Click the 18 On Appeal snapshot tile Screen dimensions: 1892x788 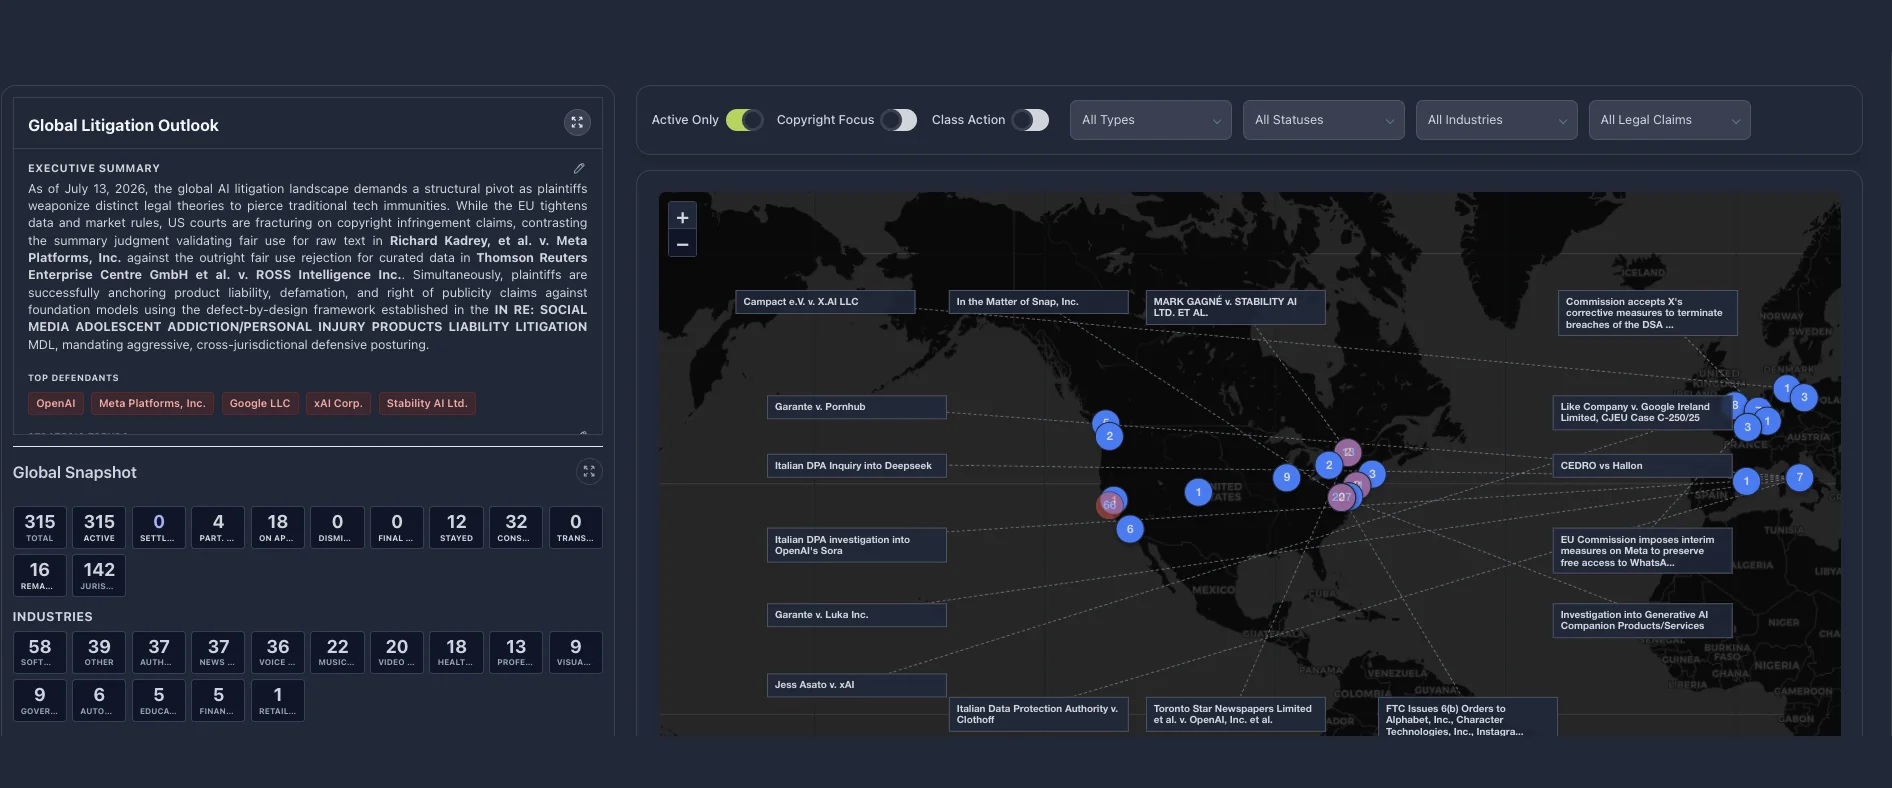tap(278, 527)
